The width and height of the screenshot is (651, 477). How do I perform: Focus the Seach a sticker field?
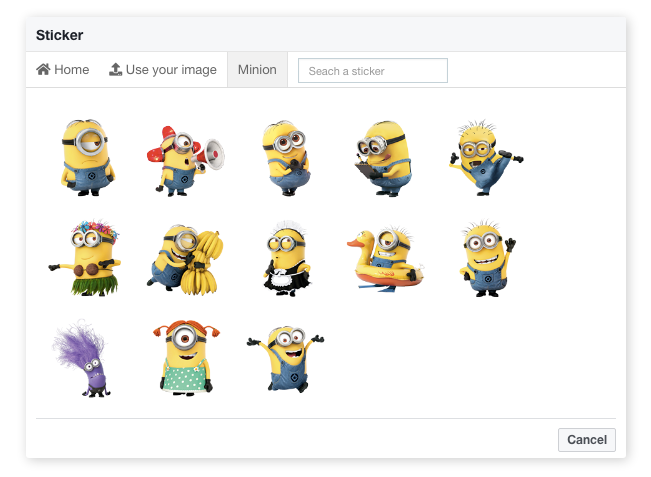[x=373, y=71]
